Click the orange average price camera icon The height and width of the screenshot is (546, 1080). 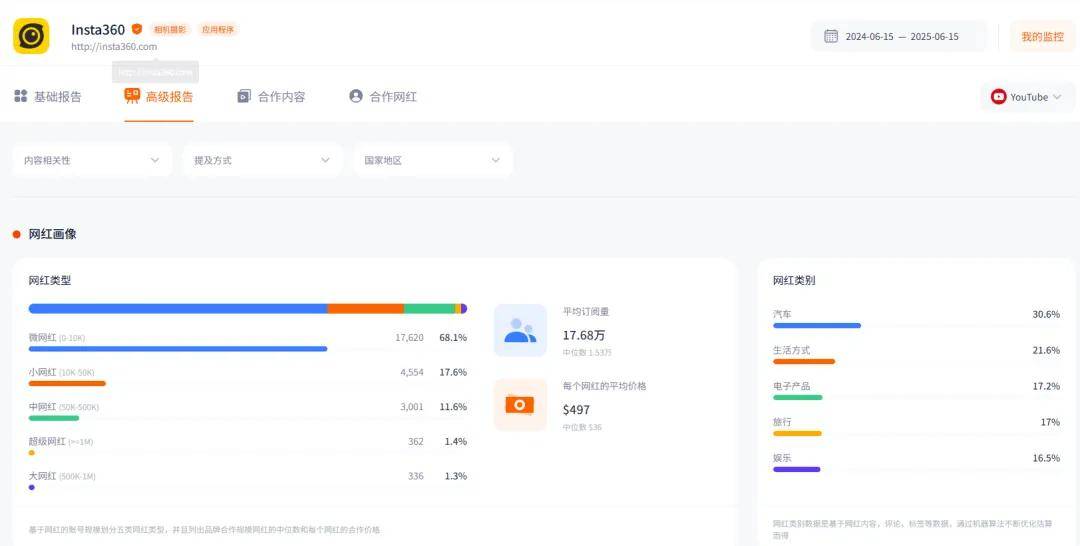coord(520,404)
